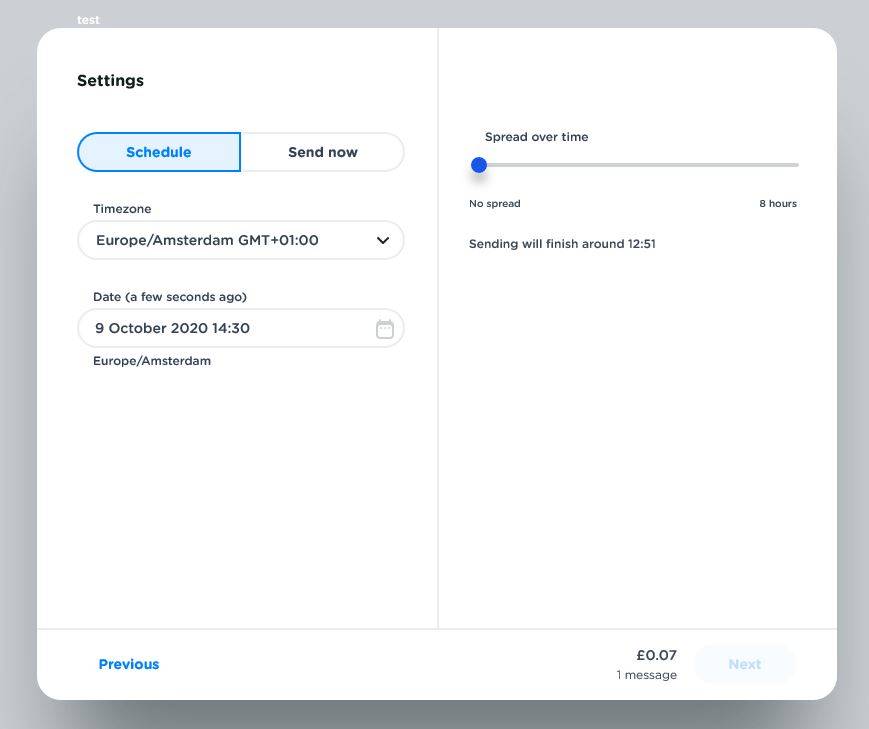869x729 pixels.
Task: Open the calendar date picker icon
Action: coord(385,329)
